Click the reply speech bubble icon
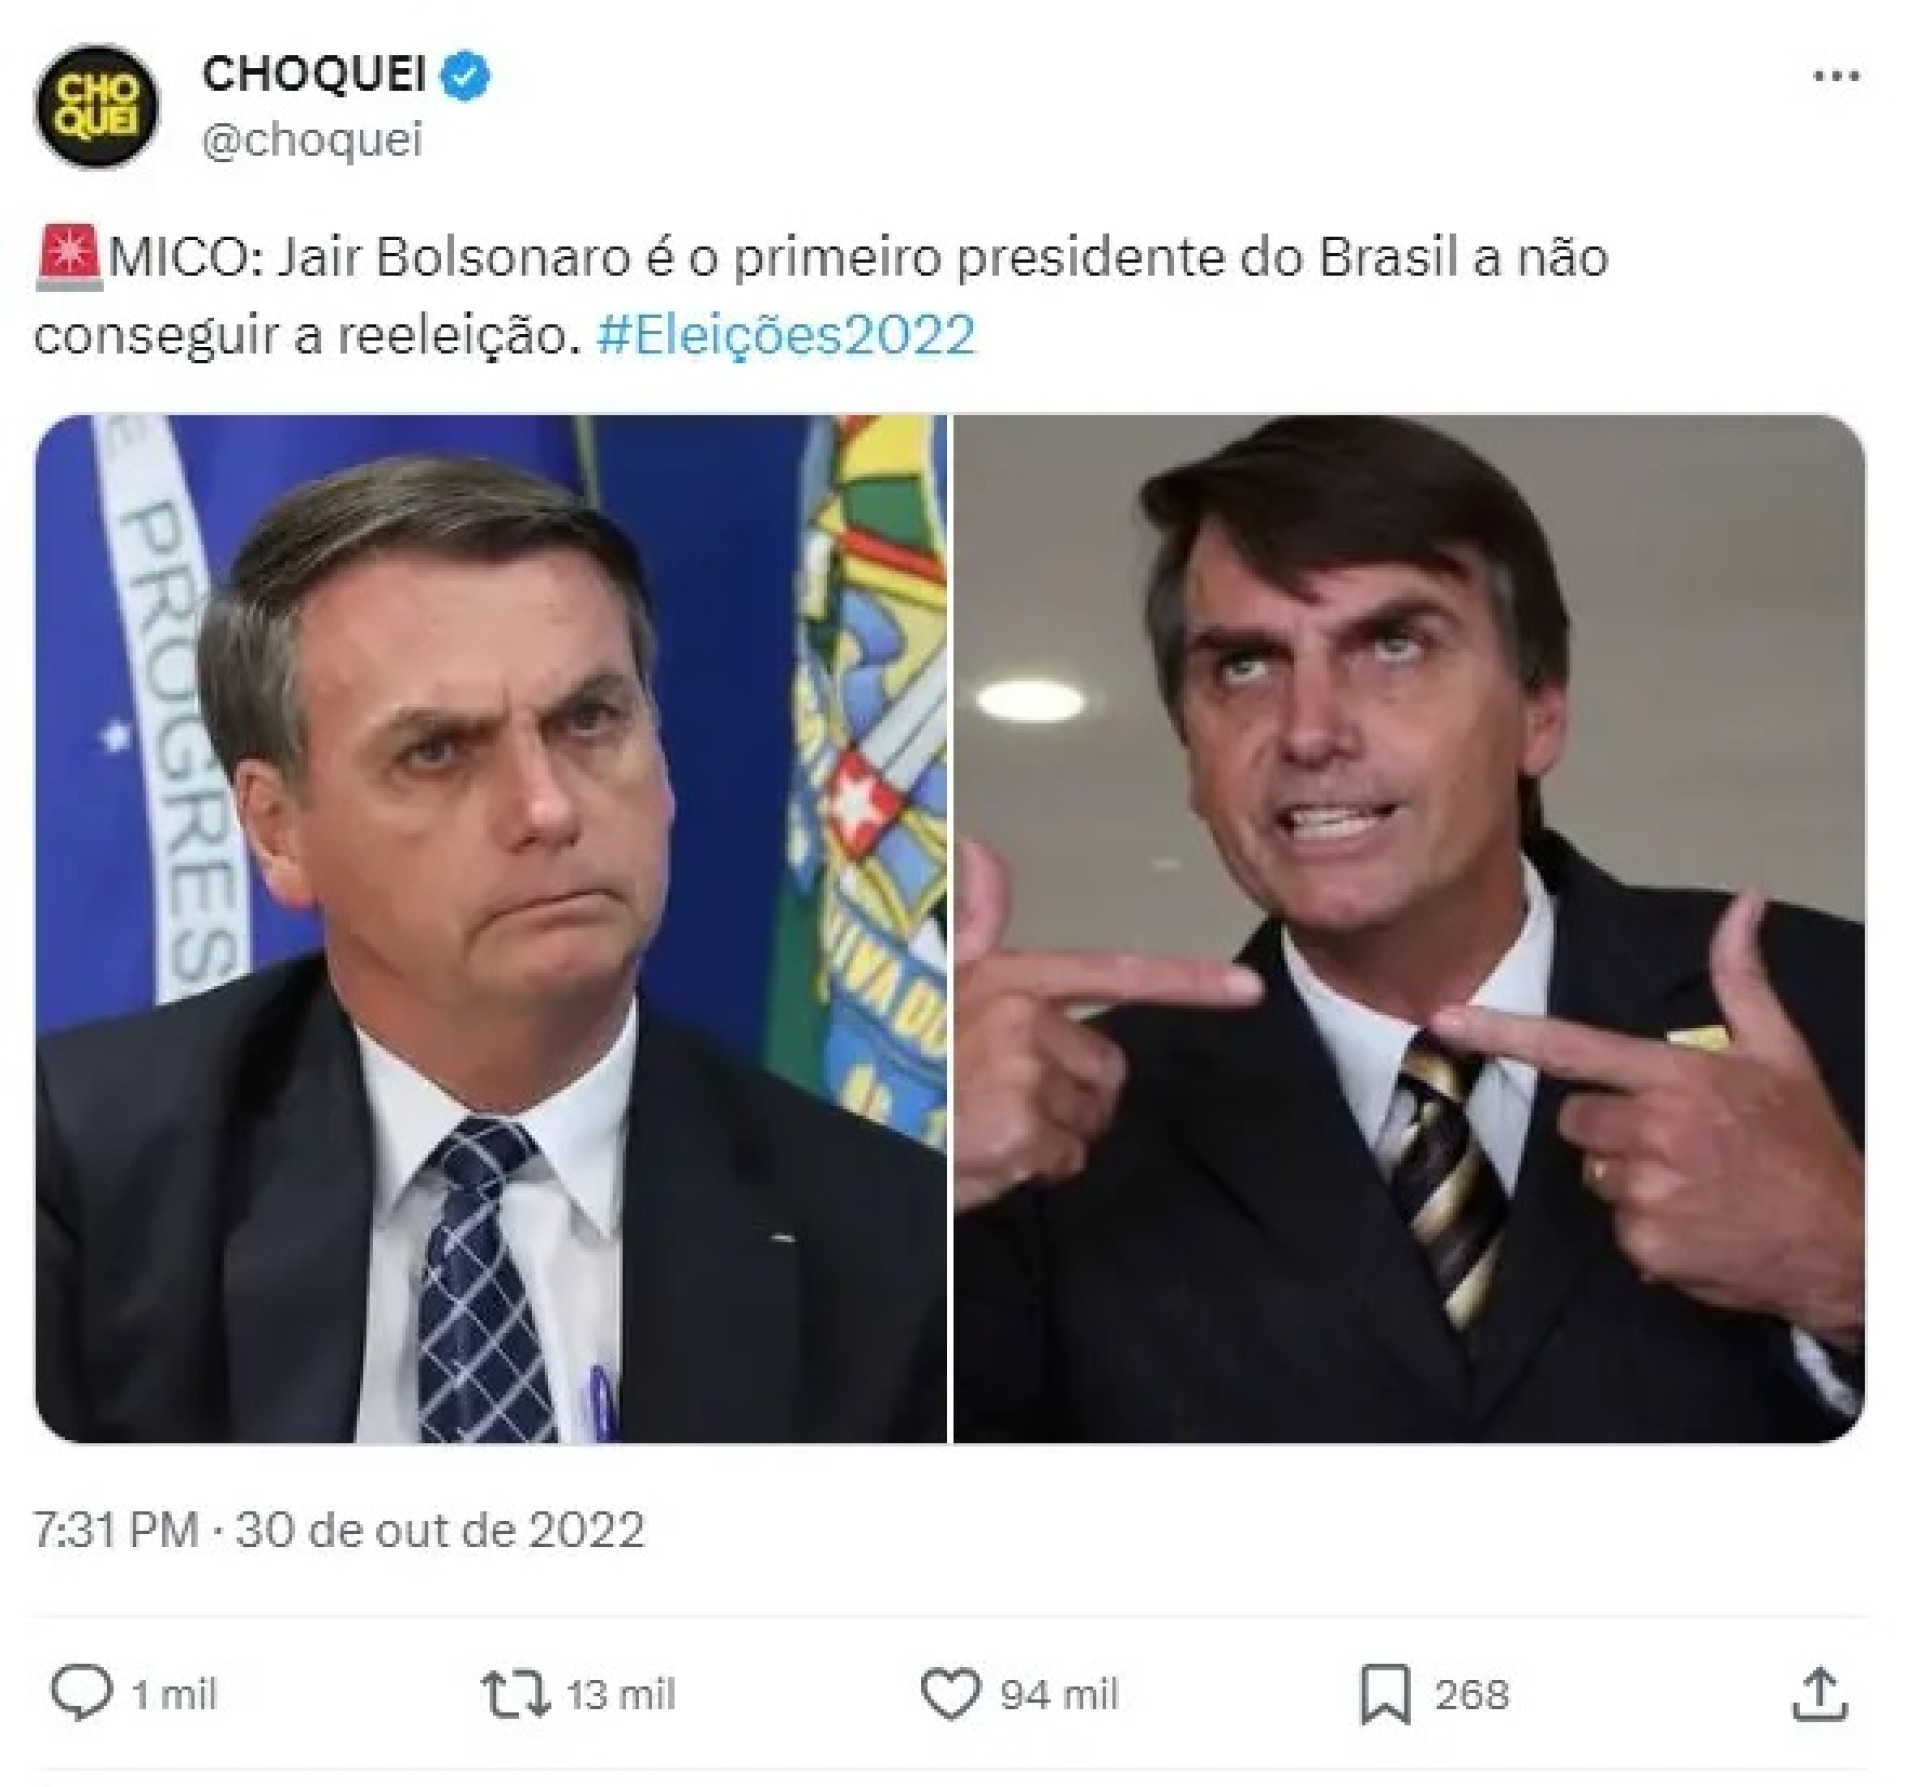 tap(81, 1694)
